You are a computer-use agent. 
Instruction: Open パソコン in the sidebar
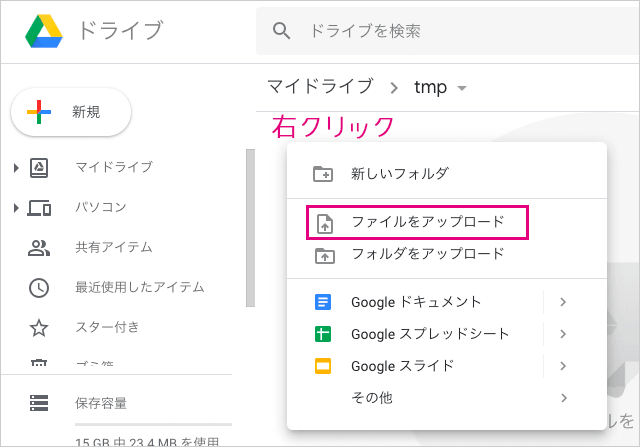[x=101, y=207]
